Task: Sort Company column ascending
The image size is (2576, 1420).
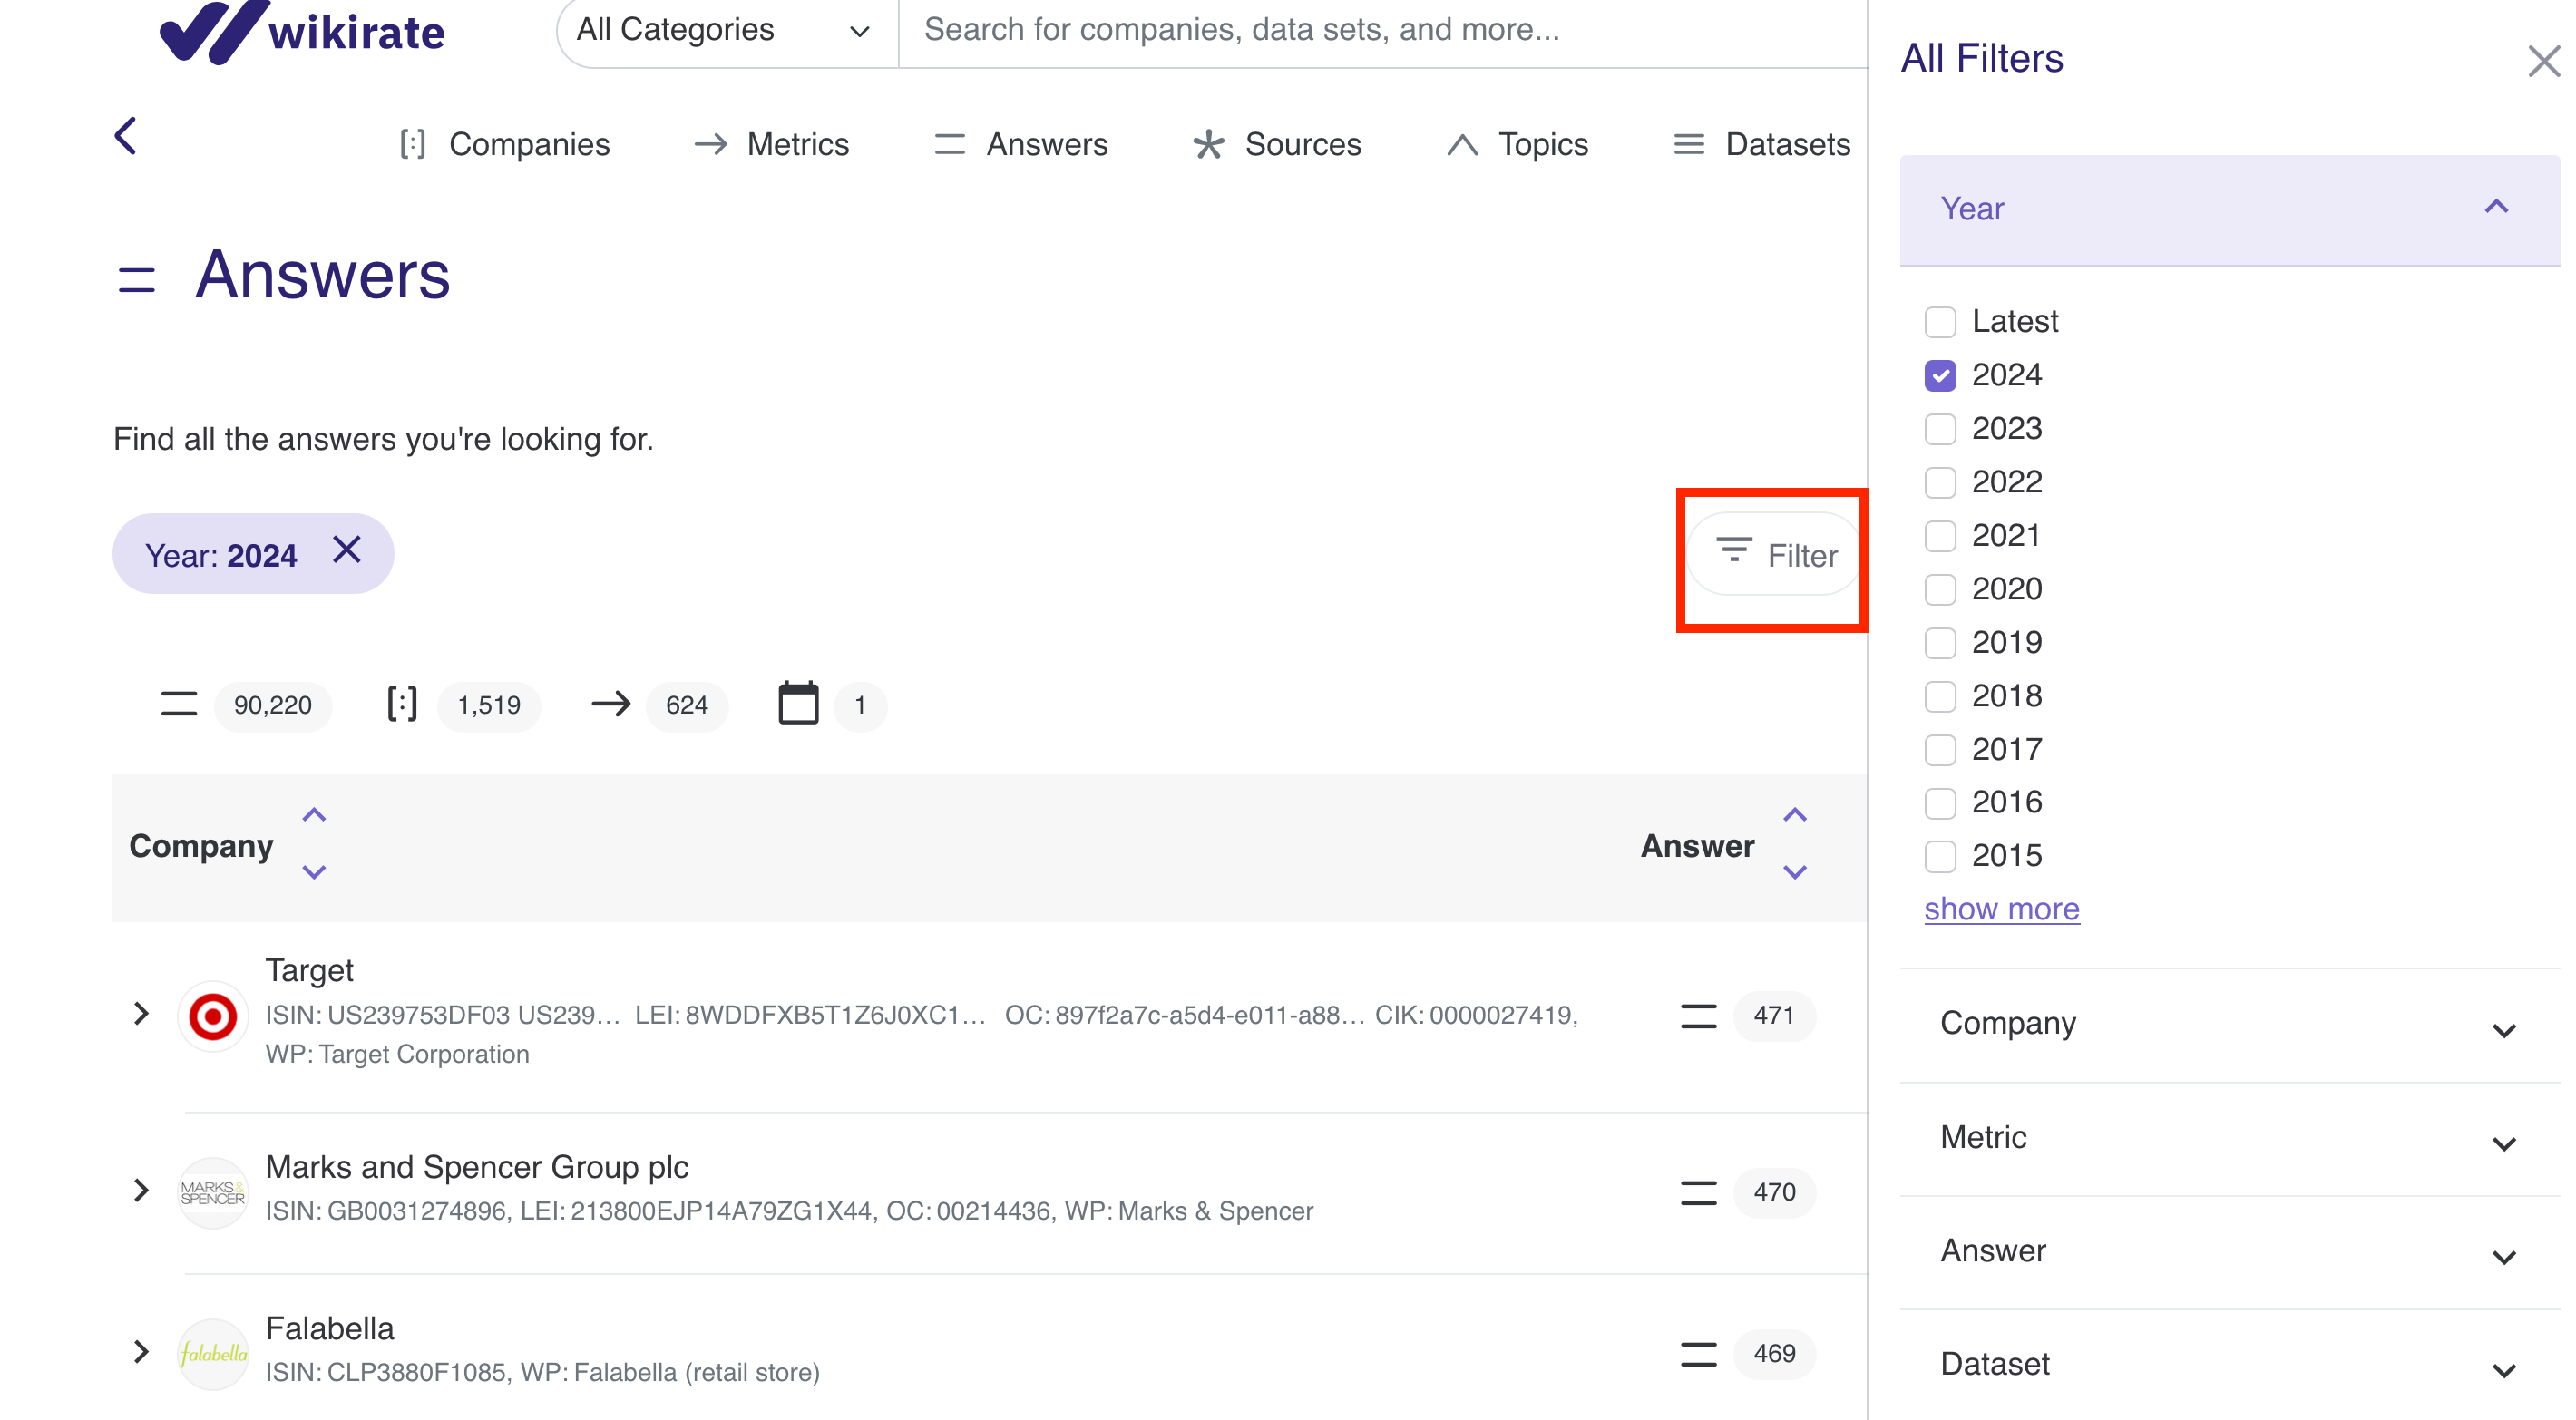Action: click(314, 815)
